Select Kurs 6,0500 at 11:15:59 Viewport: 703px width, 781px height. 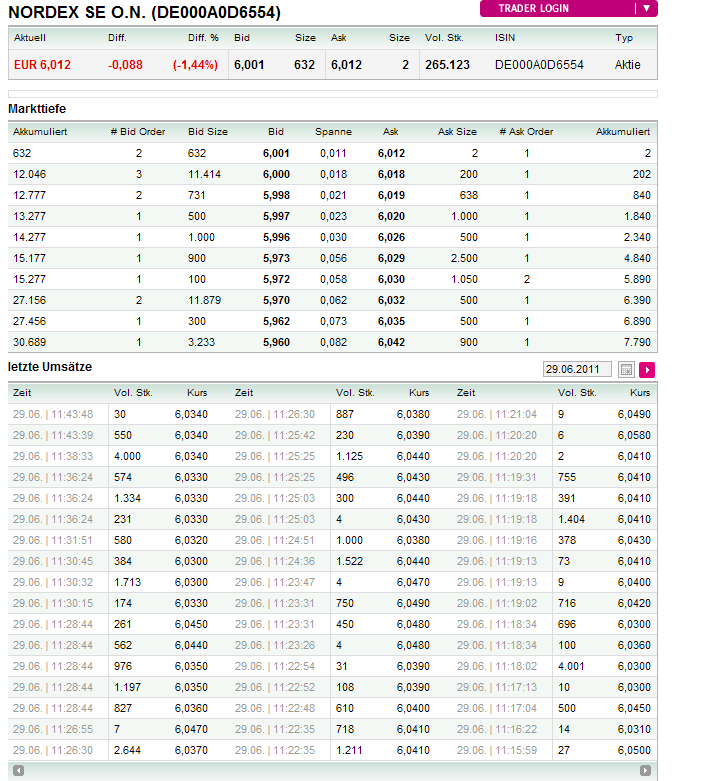(x=634, y=750)
